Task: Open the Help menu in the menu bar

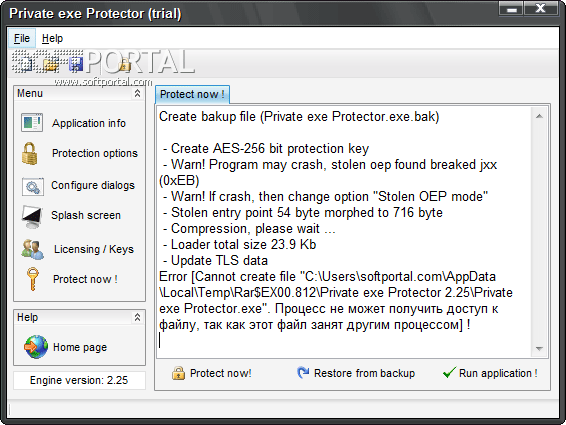Action: pyautogui.click(x=52, y=38)
